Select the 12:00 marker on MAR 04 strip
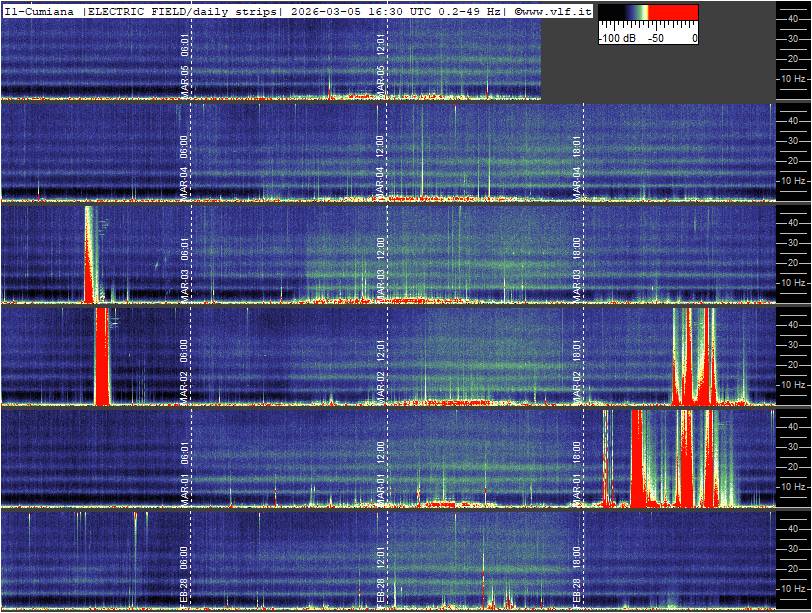 (x=382, y=157)
